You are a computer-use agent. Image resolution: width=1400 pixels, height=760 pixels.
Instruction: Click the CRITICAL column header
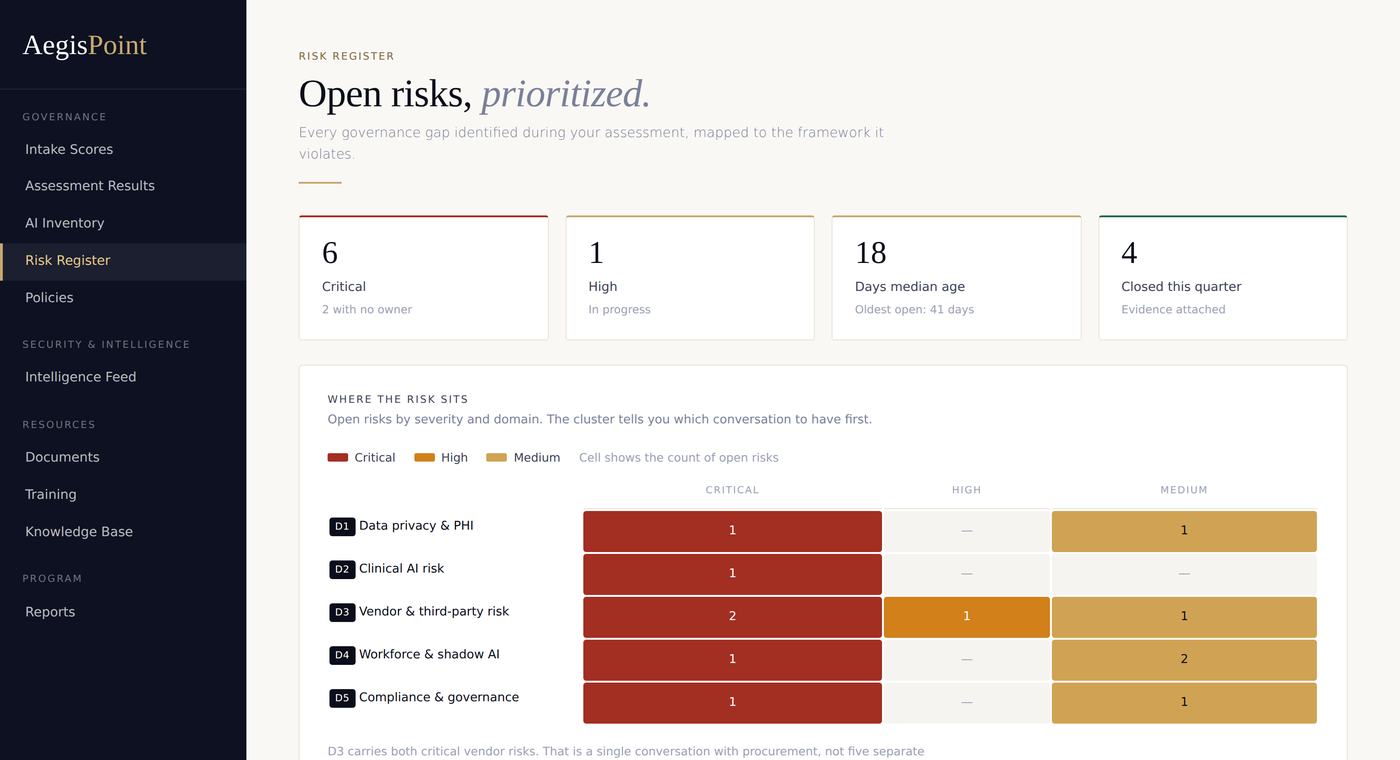(x=732, y=490)
